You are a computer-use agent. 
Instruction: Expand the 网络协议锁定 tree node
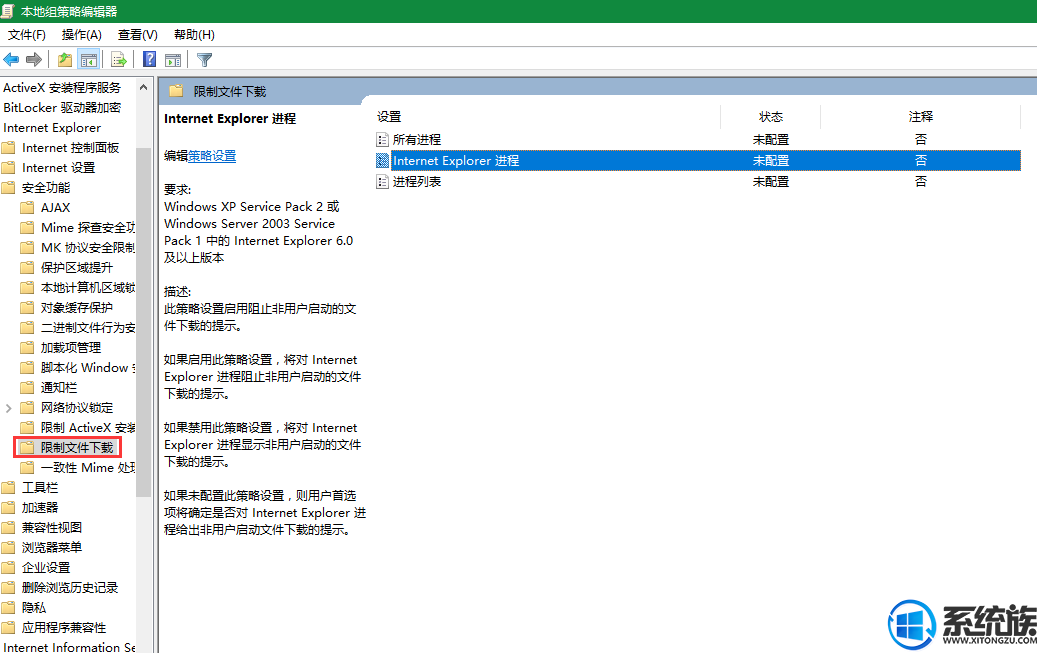[x=9, y=408]
